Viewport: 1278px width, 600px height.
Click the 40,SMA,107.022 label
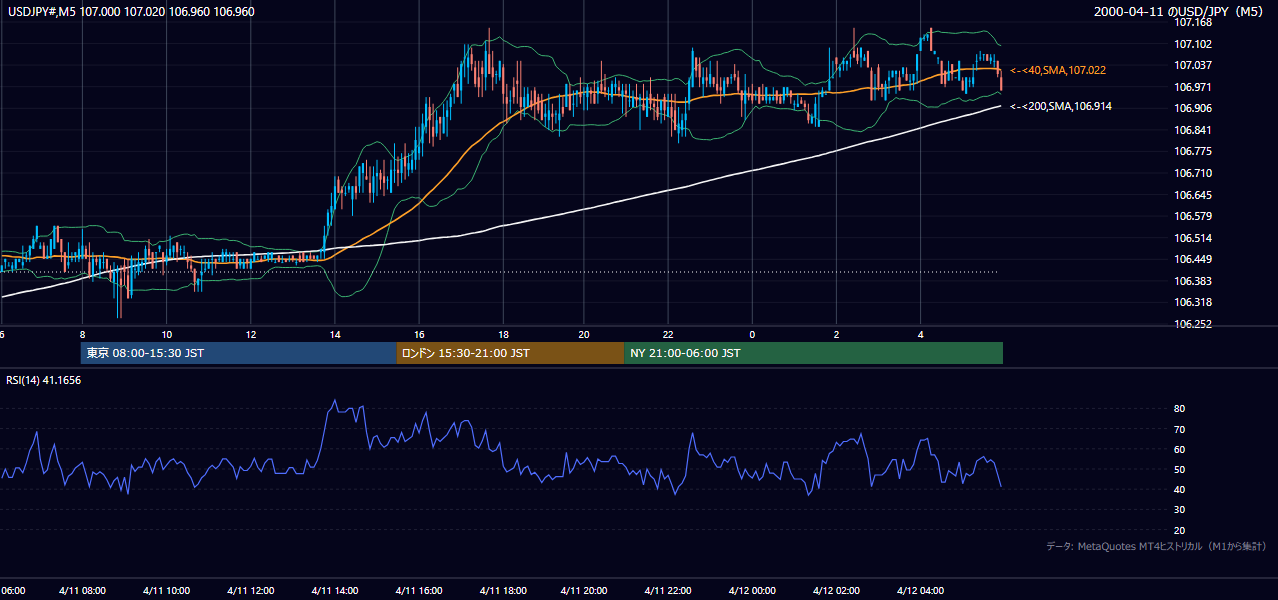click(x=1057, y=70)
